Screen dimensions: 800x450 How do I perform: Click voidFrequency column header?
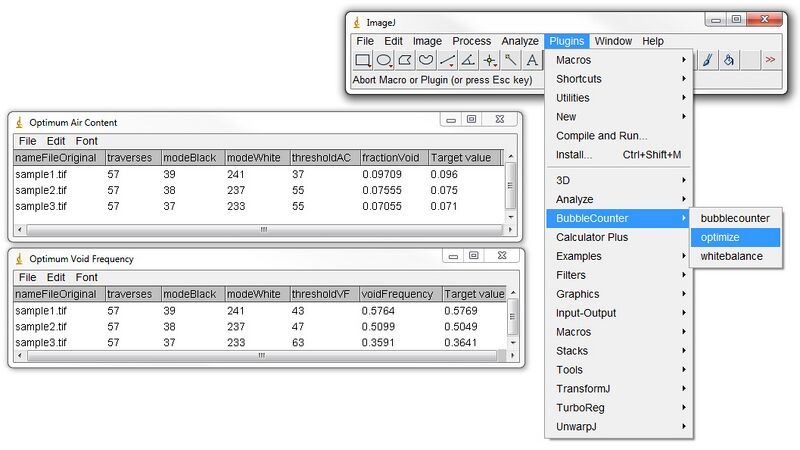401,294
